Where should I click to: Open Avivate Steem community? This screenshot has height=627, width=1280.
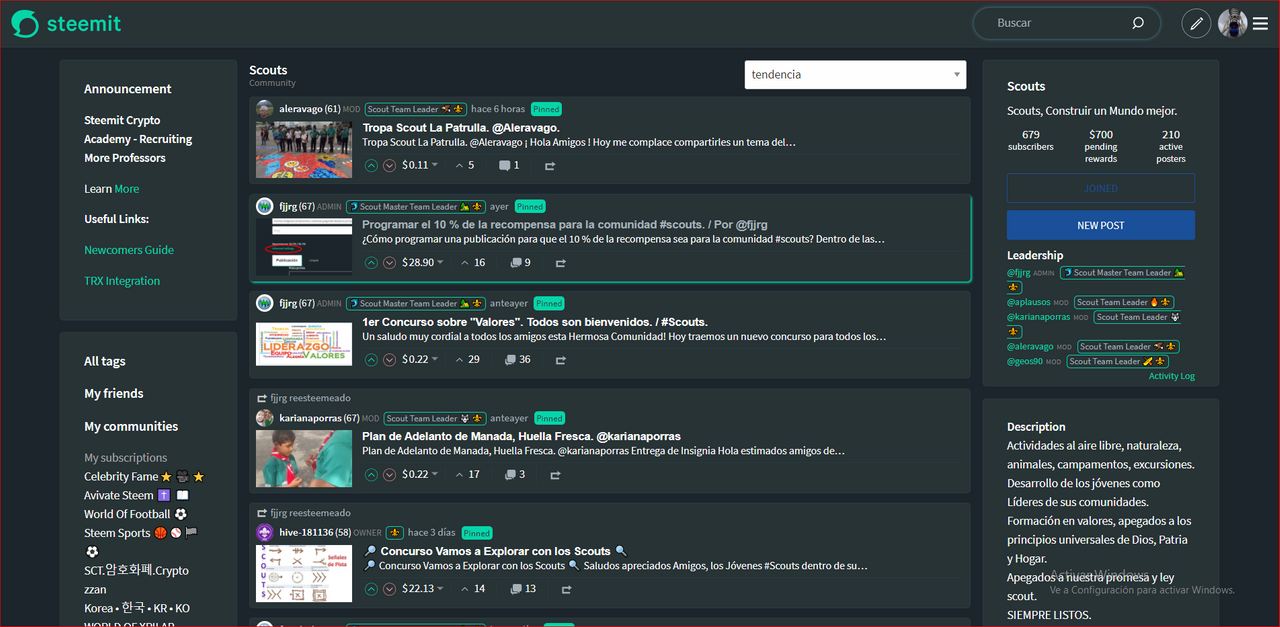[136, 496]
